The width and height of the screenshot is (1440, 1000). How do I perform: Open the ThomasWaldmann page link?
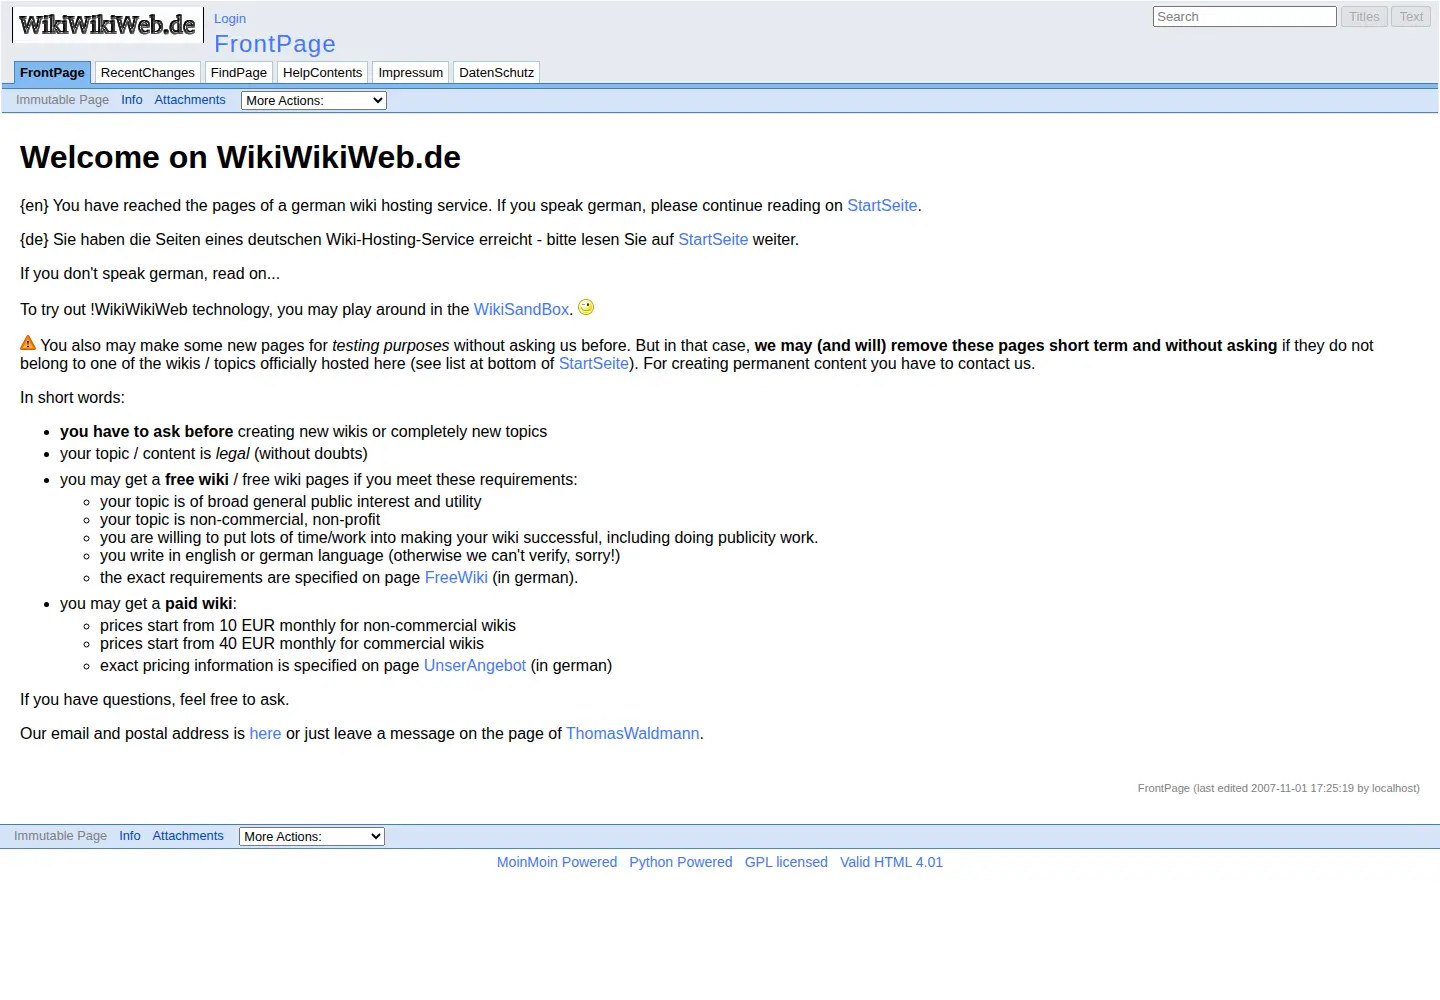coord(633,733)
